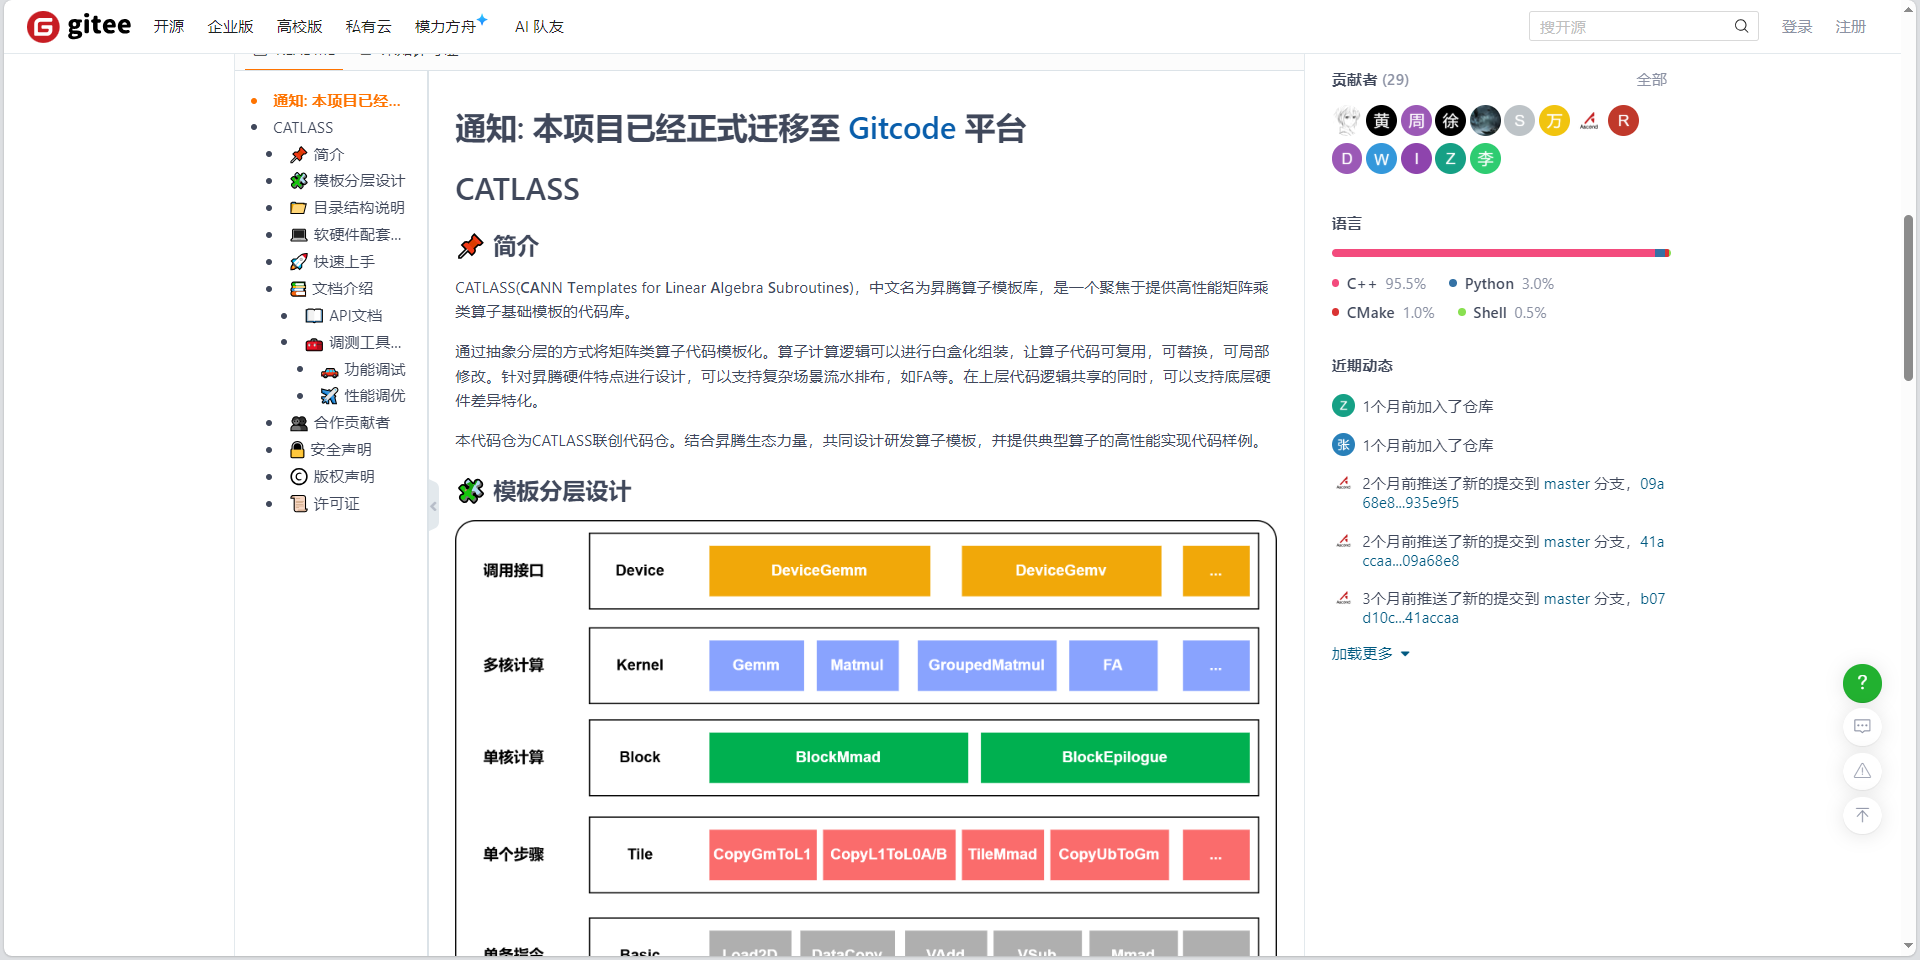
Task: Open the Ascend contributor avatar
Action: [1589, 120]
